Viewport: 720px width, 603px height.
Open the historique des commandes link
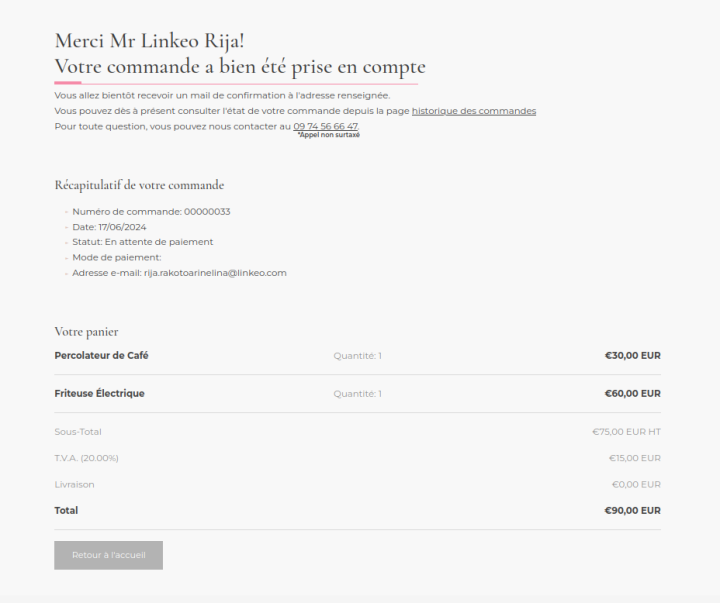[x=474, y=111]
